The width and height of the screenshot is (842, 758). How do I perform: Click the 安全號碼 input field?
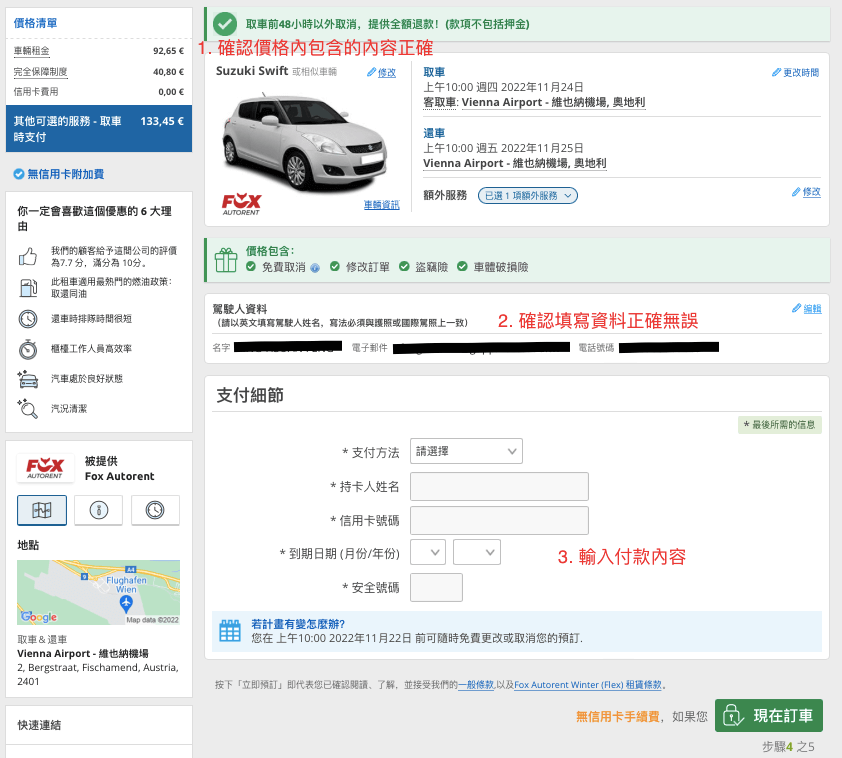click(436, 587)
